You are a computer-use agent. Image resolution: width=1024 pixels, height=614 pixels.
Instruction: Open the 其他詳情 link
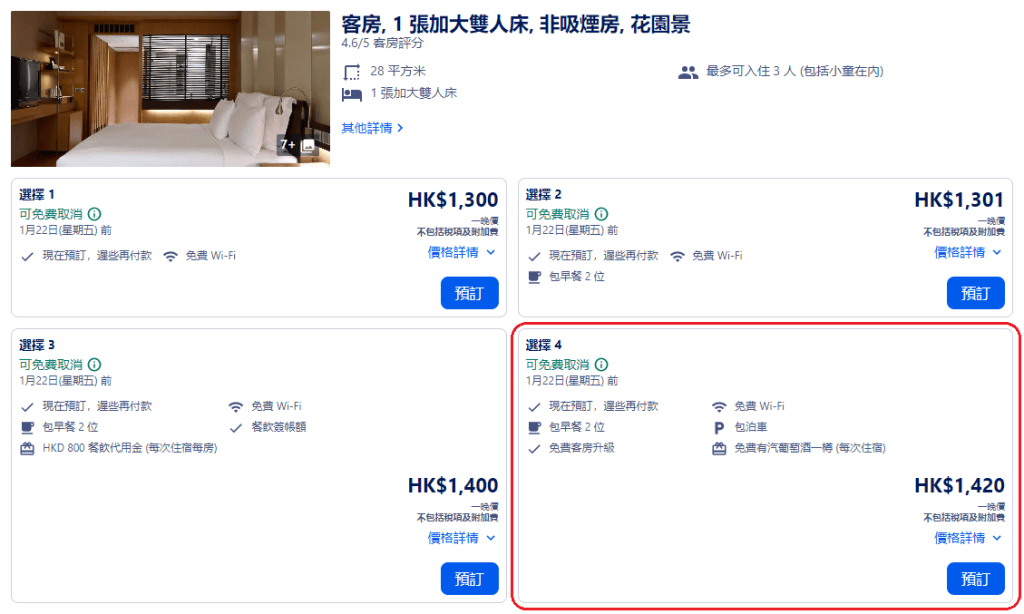372,128
